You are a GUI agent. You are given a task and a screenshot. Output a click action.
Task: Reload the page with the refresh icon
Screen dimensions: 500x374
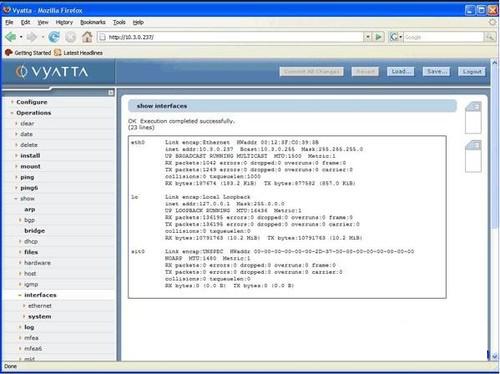tap(54, 37)
